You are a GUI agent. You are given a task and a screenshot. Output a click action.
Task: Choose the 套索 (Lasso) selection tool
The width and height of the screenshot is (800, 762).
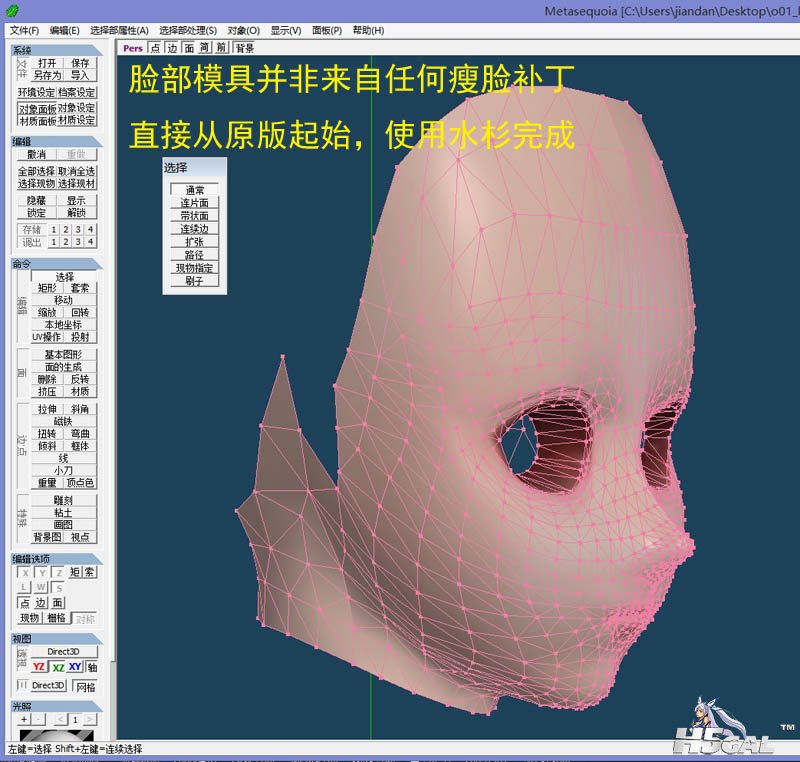tap(80, 288)
